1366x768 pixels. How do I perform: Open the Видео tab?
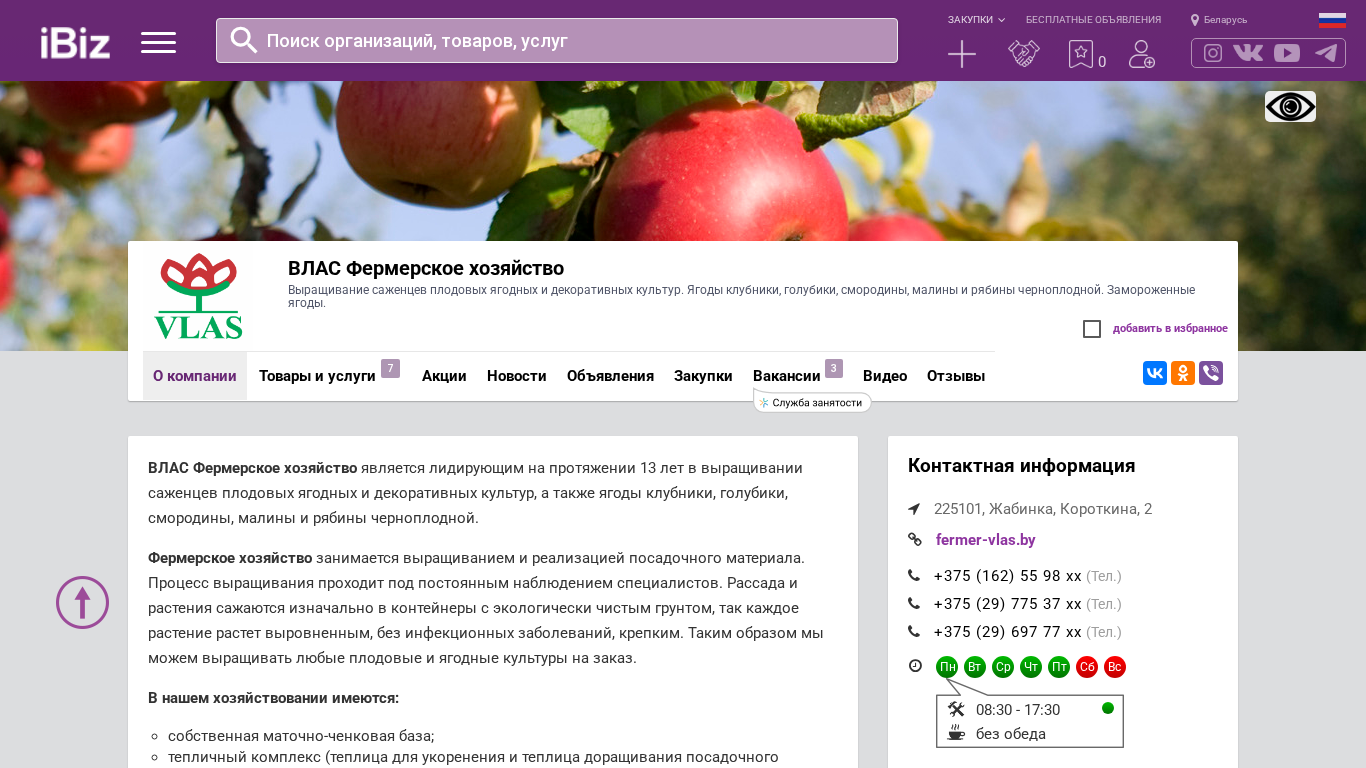coord(885,376)
